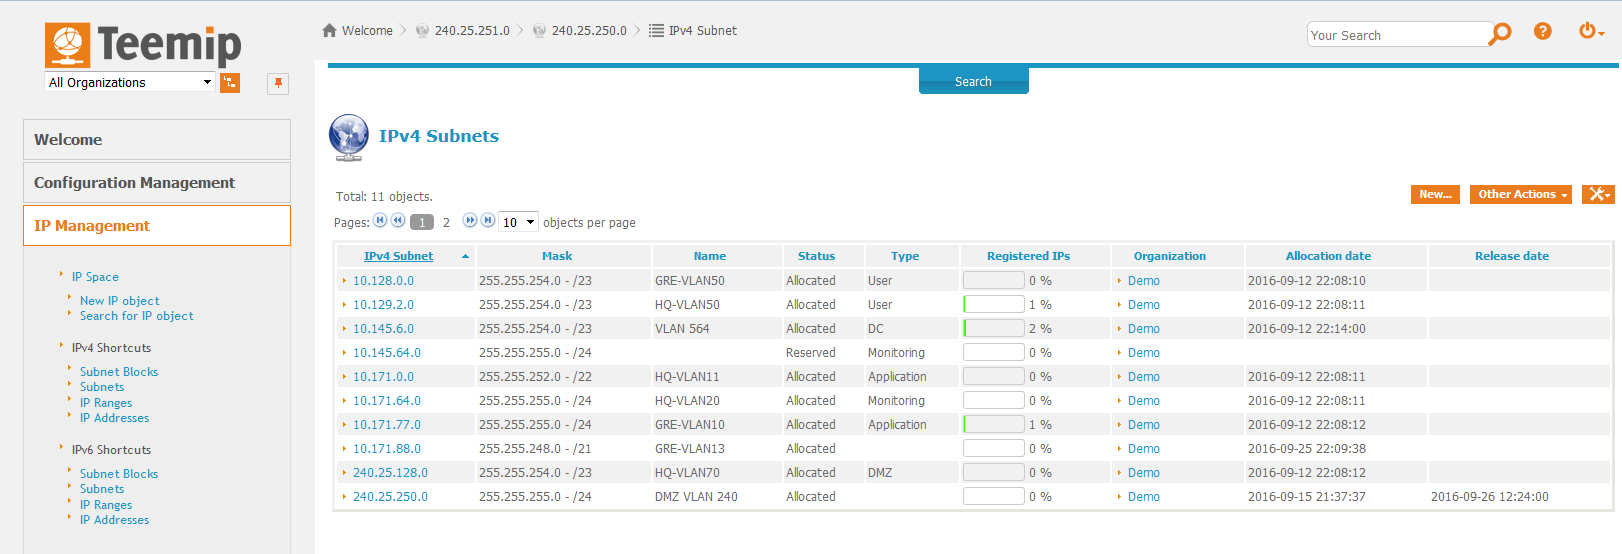Open the help question mark icon
Viewport: 1622px width, 554px height.
(x=1543, y=32)
